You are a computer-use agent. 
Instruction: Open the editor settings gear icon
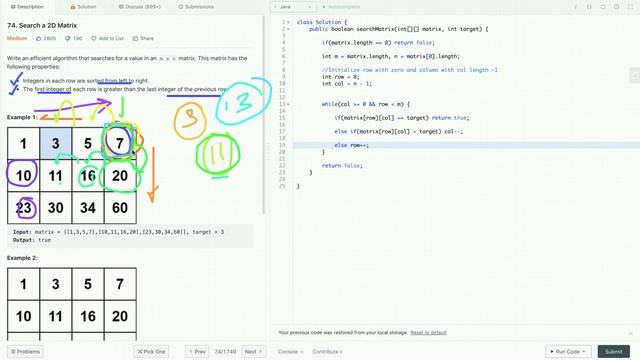click(616, 7)
